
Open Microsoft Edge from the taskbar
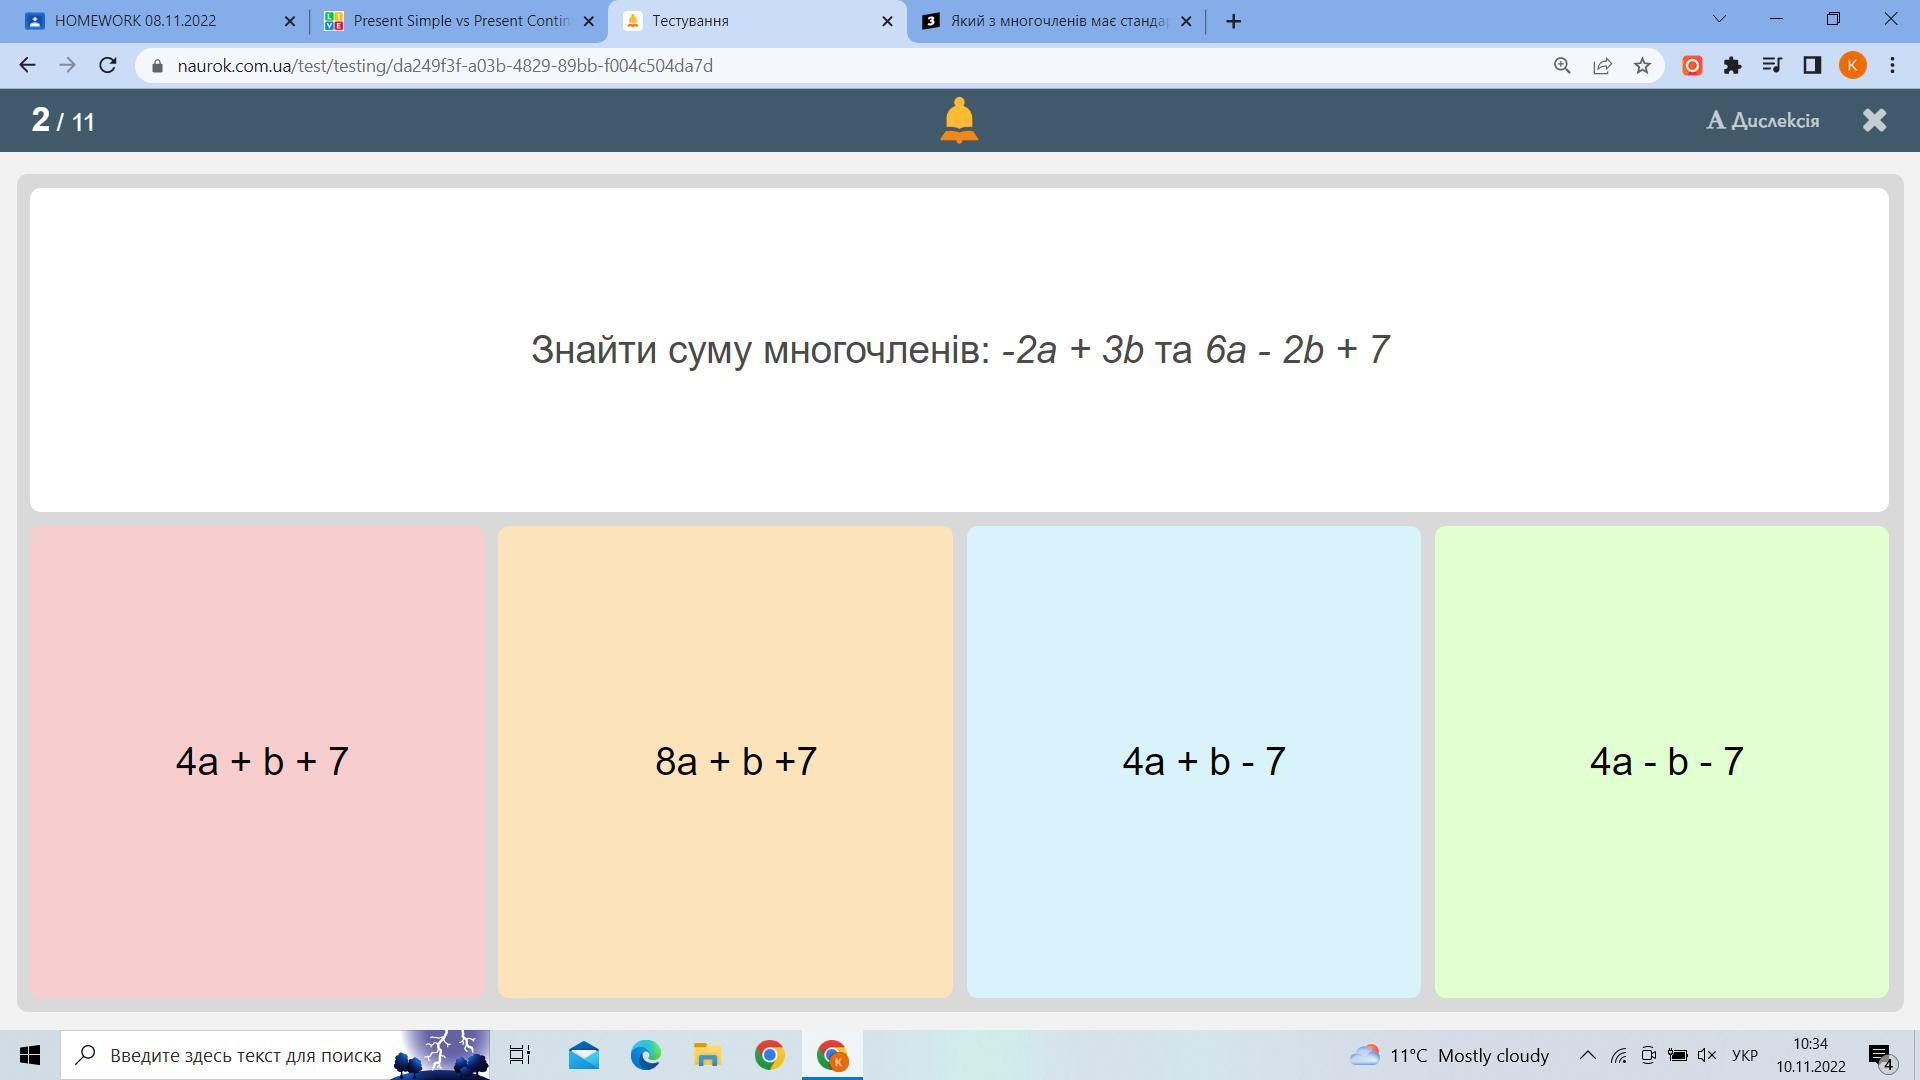coord(645,1055)
